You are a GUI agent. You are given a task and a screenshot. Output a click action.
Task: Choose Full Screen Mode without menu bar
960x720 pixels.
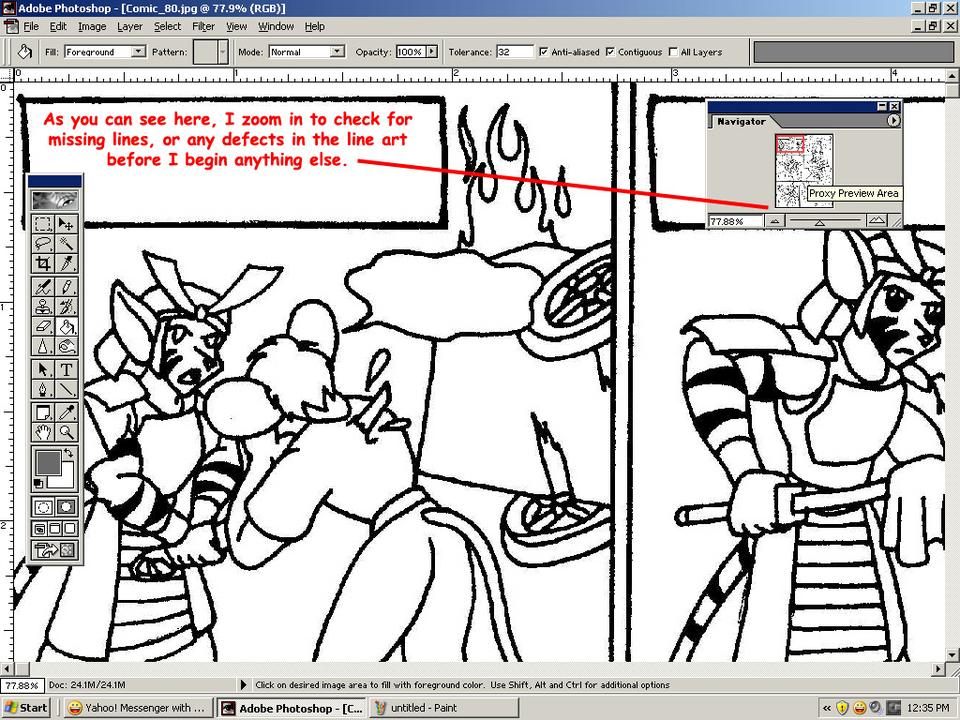[69, 528]
